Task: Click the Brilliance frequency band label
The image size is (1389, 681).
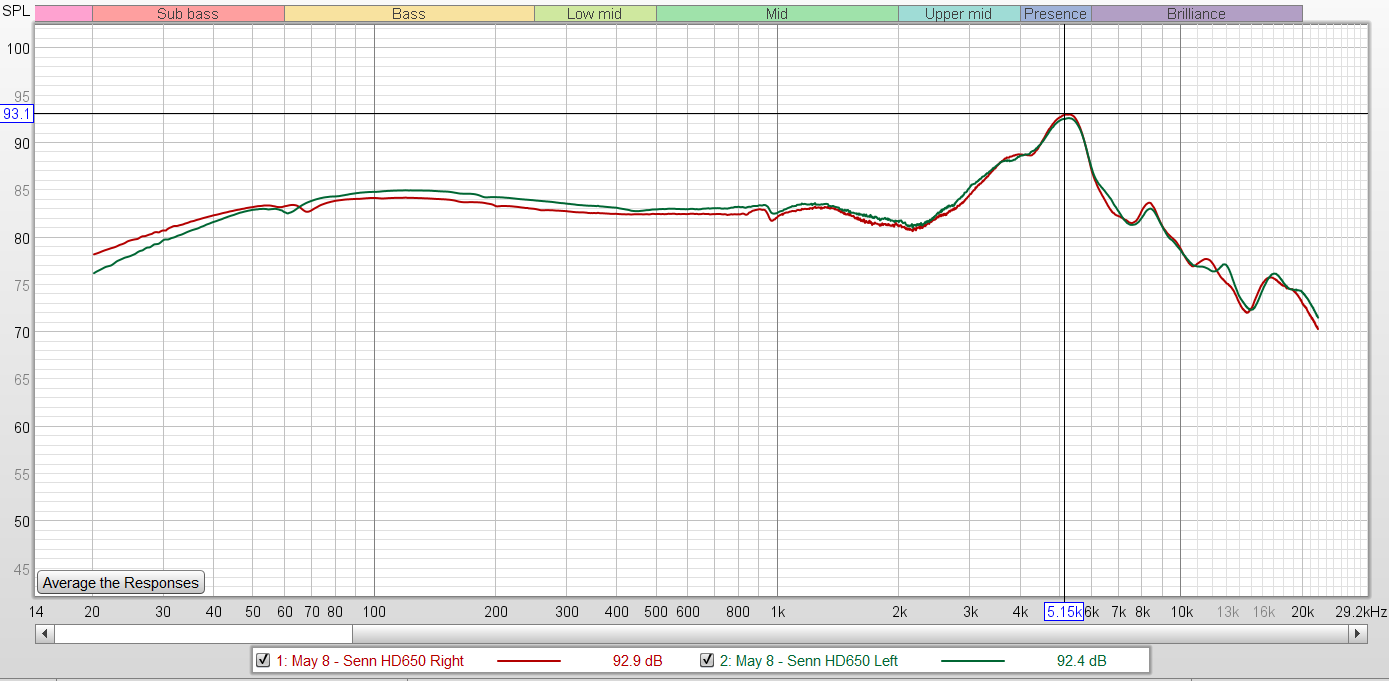Action: (x=1196, y=14)
